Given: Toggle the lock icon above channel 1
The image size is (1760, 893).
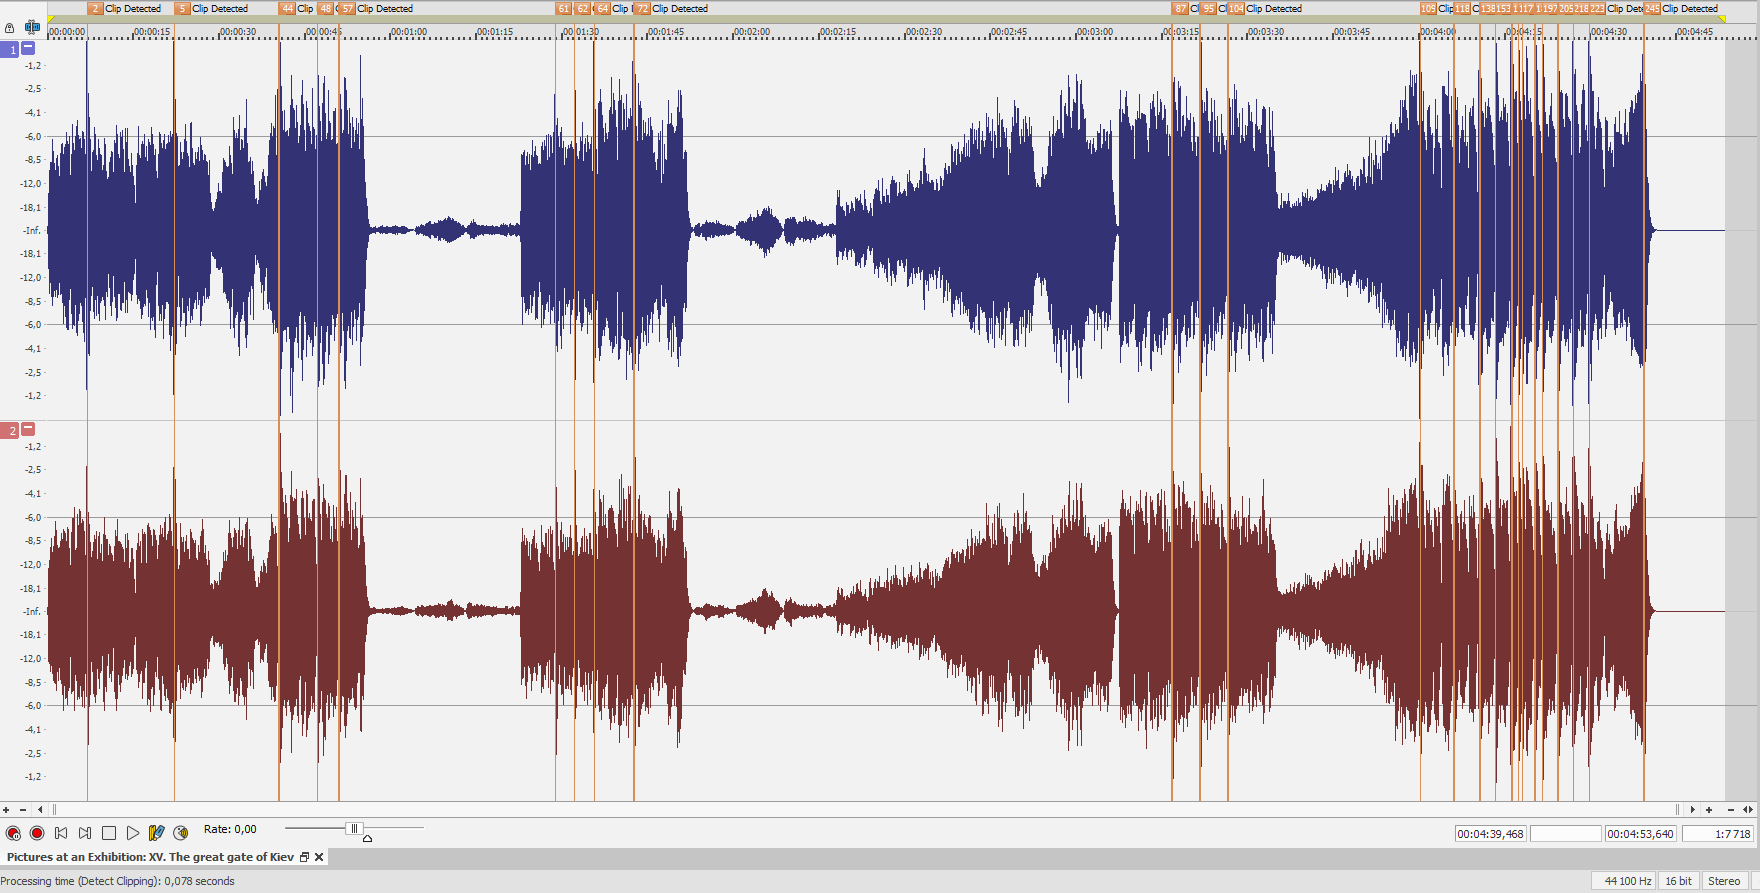Looking at the screenshot, I should pos(10,28).
